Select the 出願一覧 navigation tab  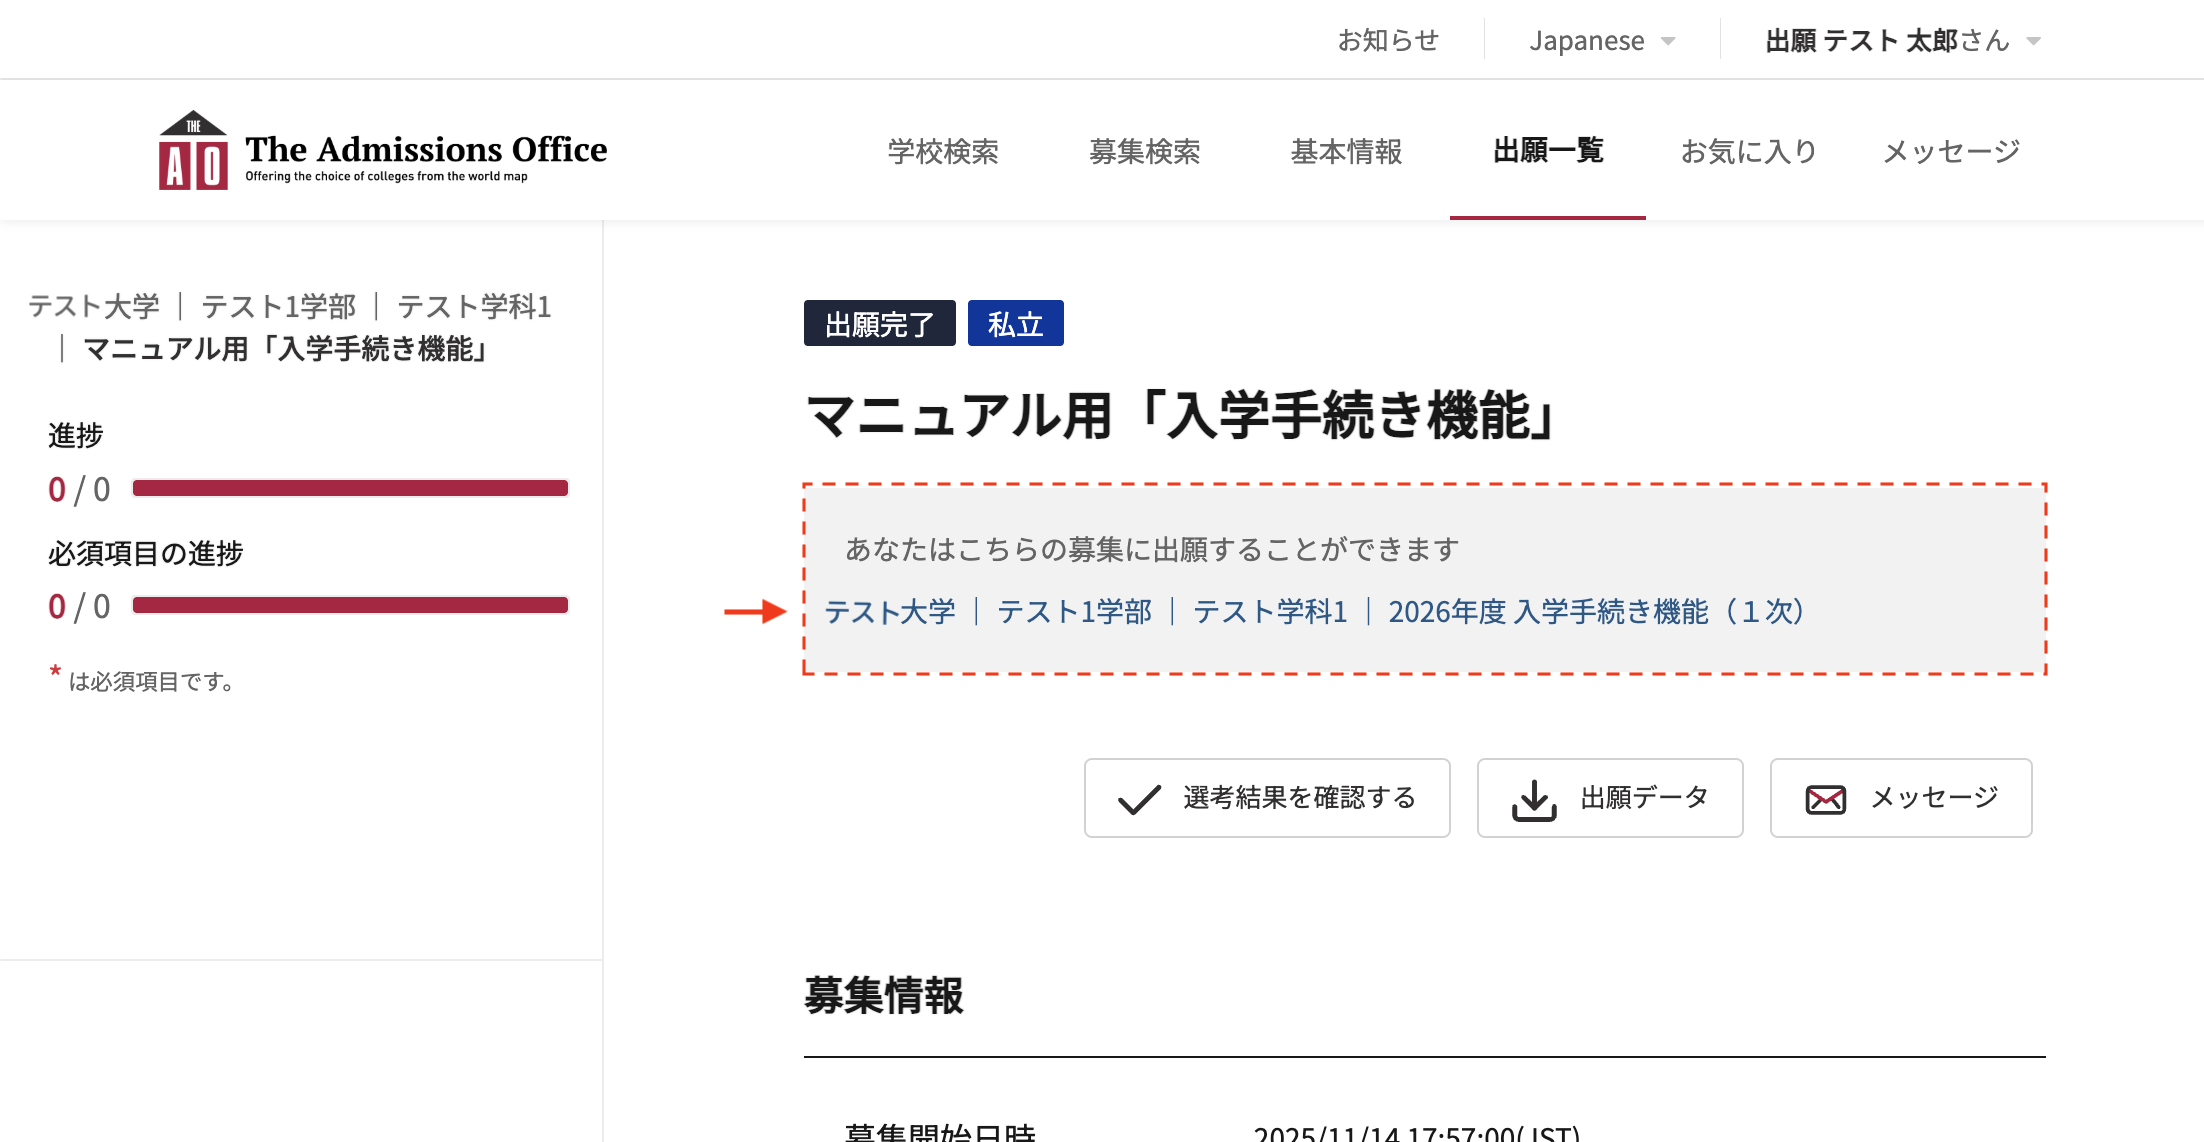(1547, 151)
